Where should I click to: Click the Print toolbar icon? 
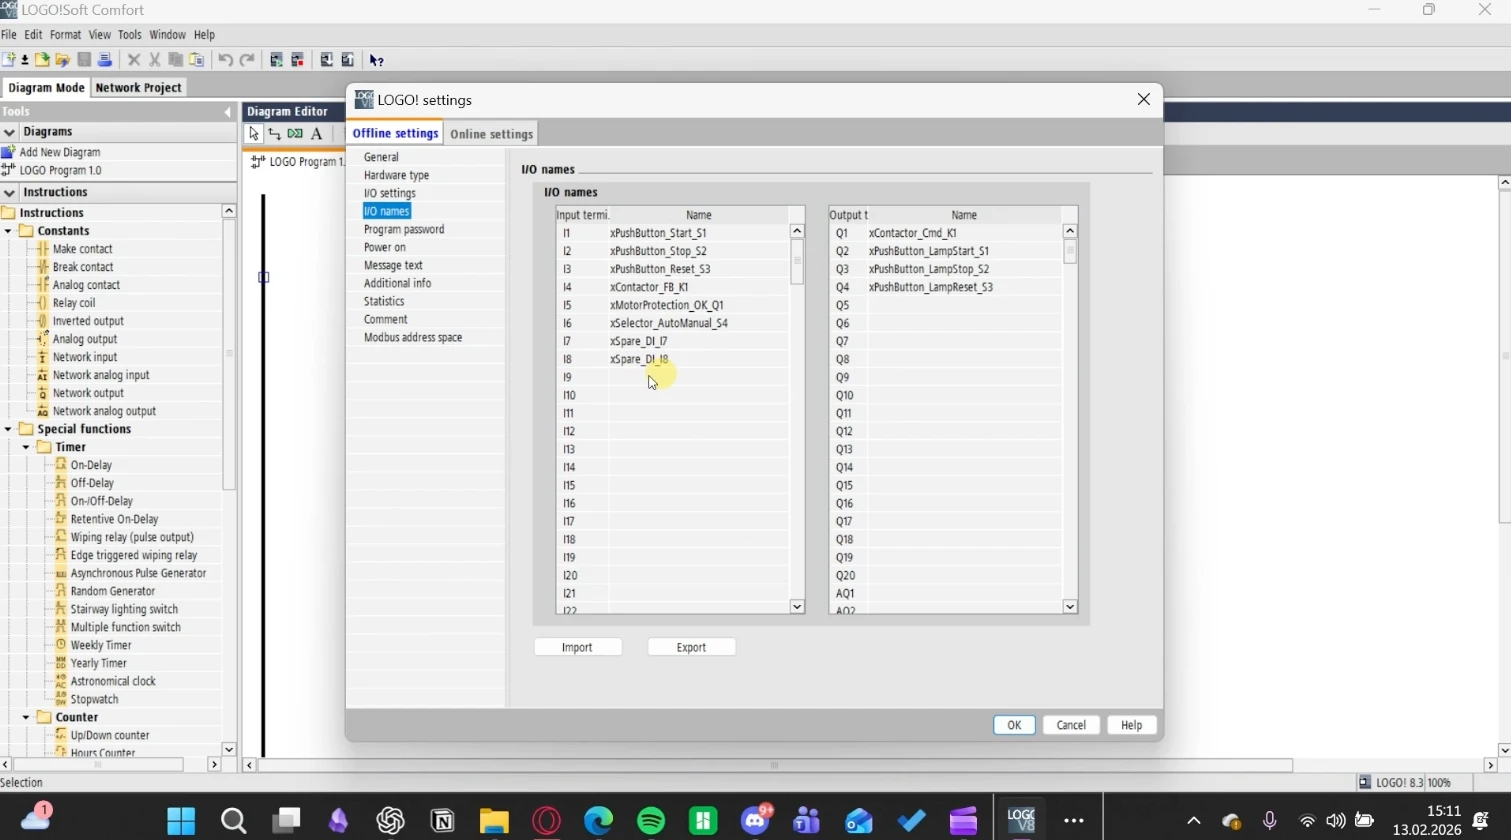[104, 60]
